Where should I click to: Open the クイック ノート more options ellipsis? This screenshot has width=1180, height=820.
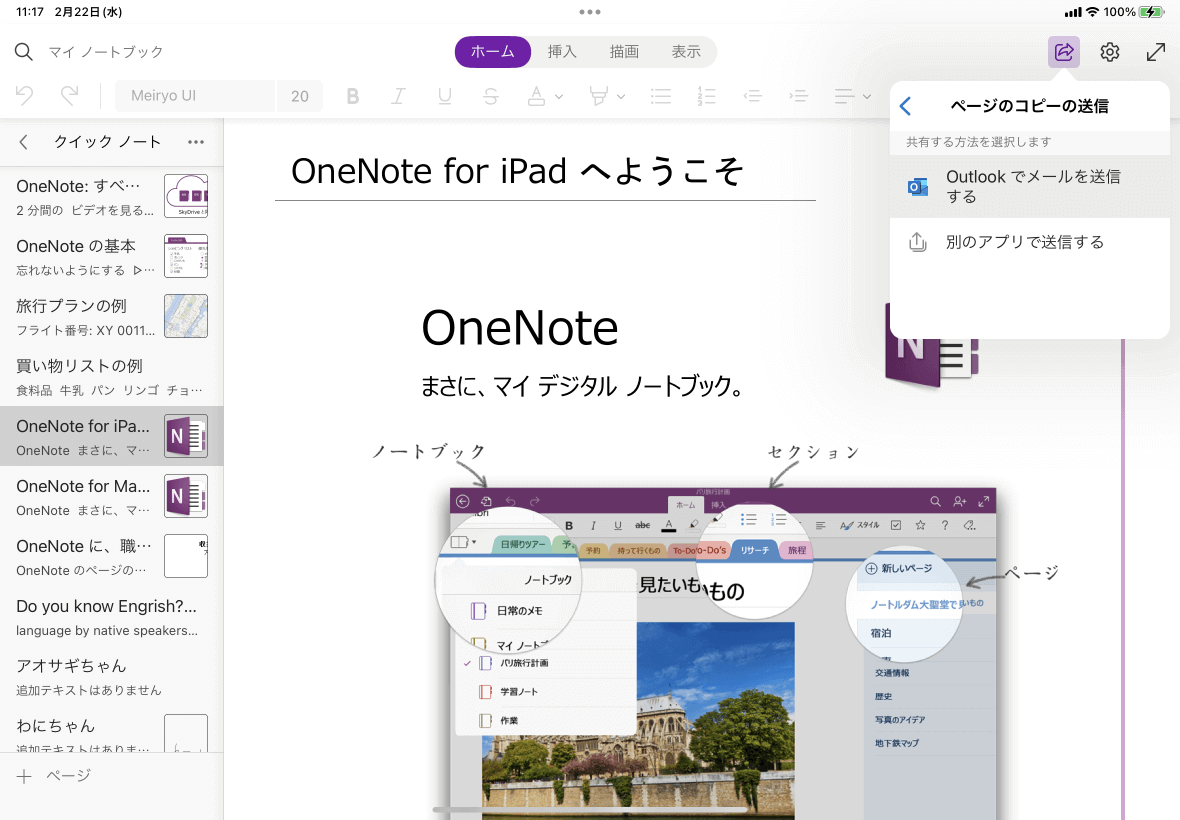click(x=196, y=142)
